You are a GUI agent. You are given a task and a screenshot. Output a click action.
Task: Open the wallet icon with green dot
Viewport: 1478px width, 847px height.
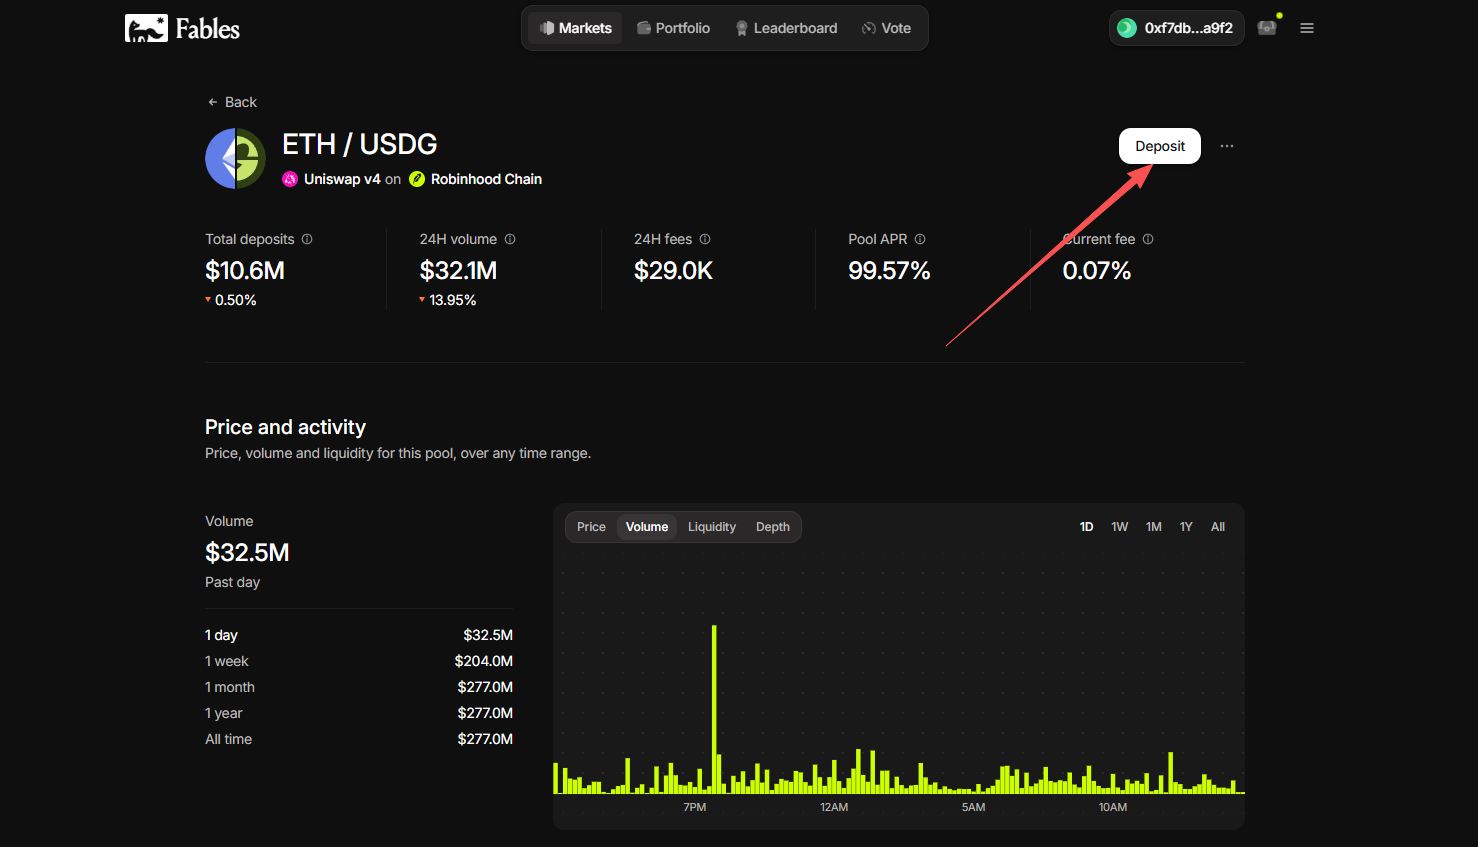pos(1268,27)
